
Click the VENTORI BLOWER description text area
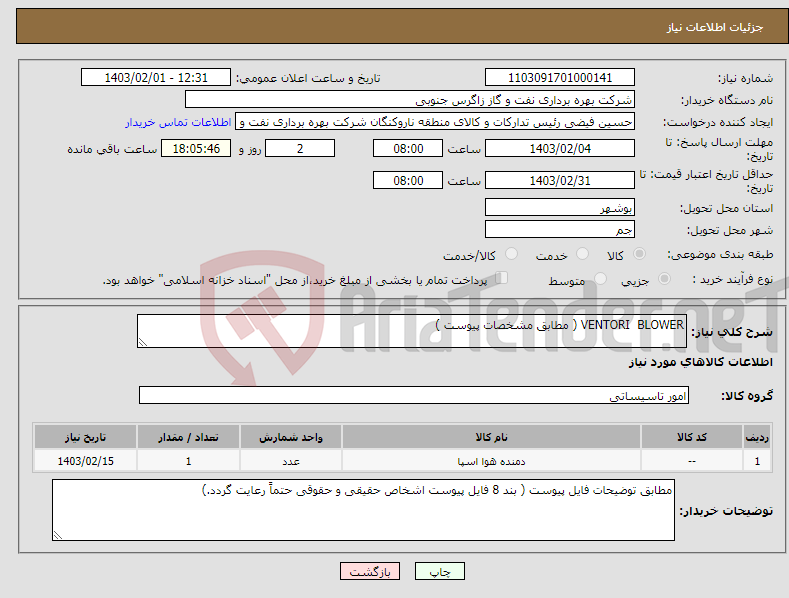click(x=412, y=331)
